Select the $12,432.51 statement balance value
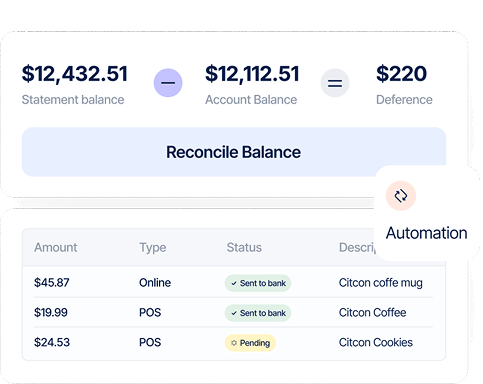Viewport: 483px width, 384px height. tap(75, 74)
